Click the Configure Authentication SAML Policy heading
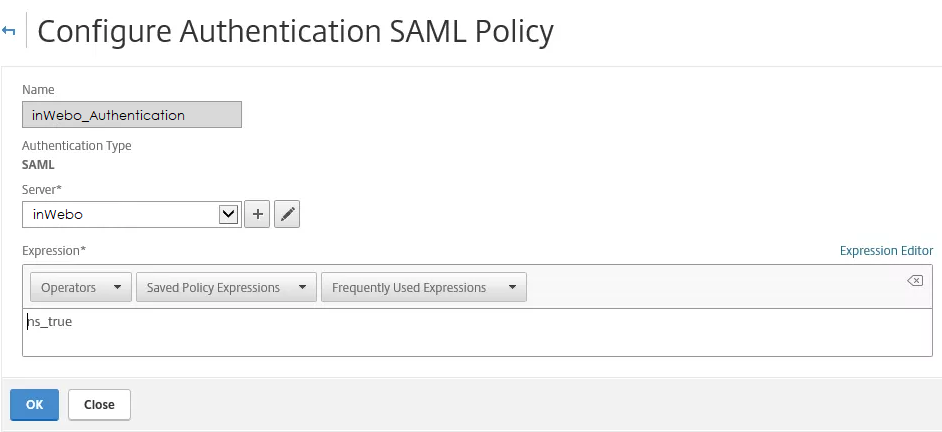Viewport: 942px width, 432px height. coord(295,32)
